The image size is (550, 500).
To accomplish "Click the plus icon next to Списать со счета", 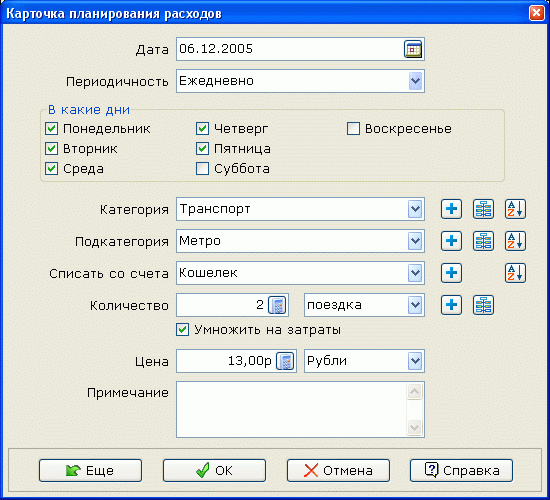I will click(x=451, y=273).
